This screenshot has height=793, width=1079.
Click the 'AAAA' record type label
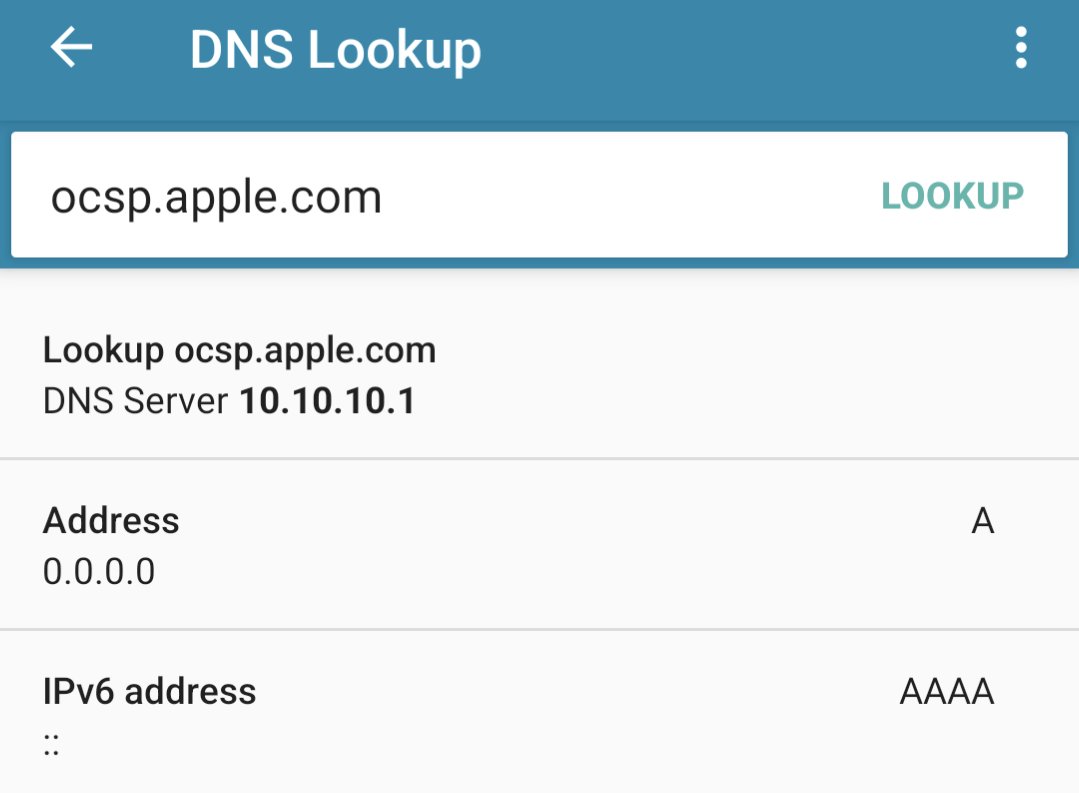(x=946, y=691)
